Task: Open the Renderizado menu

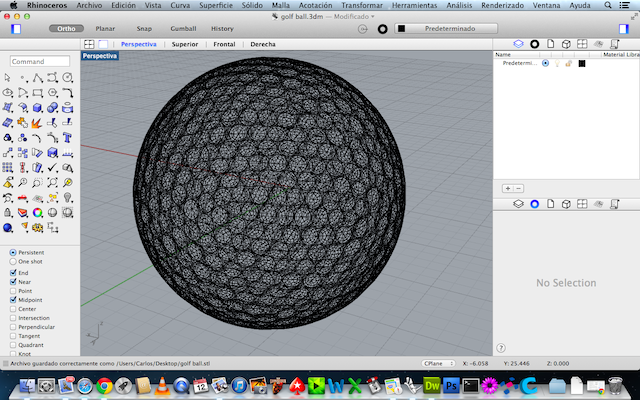Action: tap(502, 5)
